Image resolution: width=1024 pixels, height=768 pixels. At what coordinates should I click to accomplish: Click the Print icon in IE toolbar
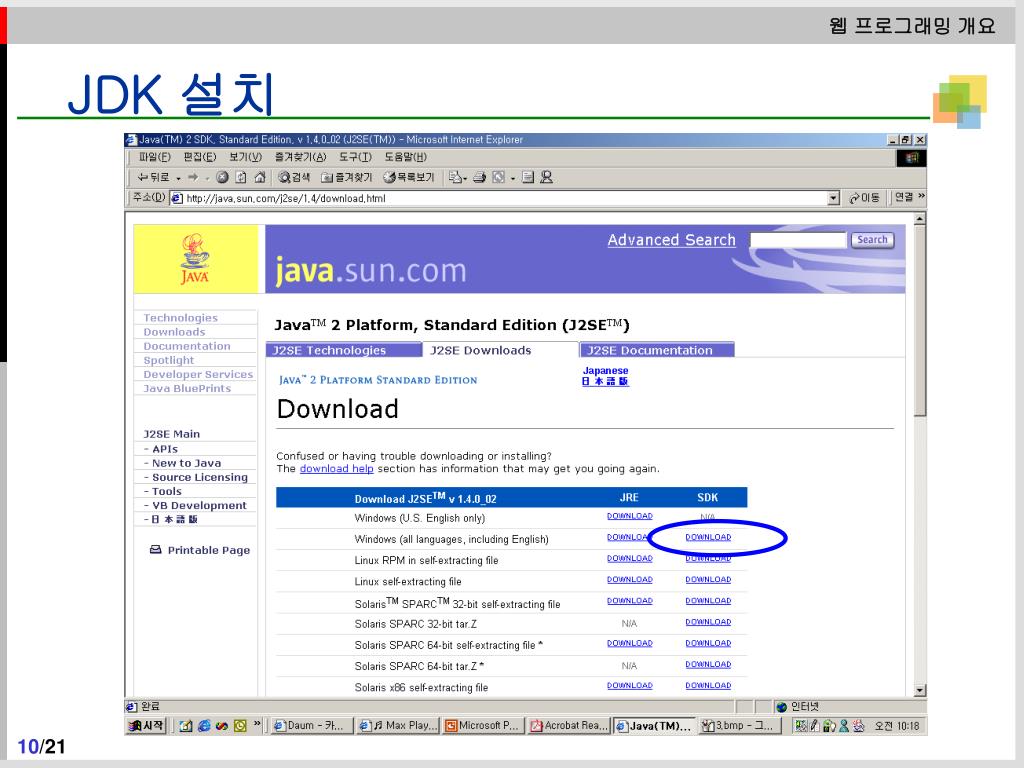click(x=479, y=178)
